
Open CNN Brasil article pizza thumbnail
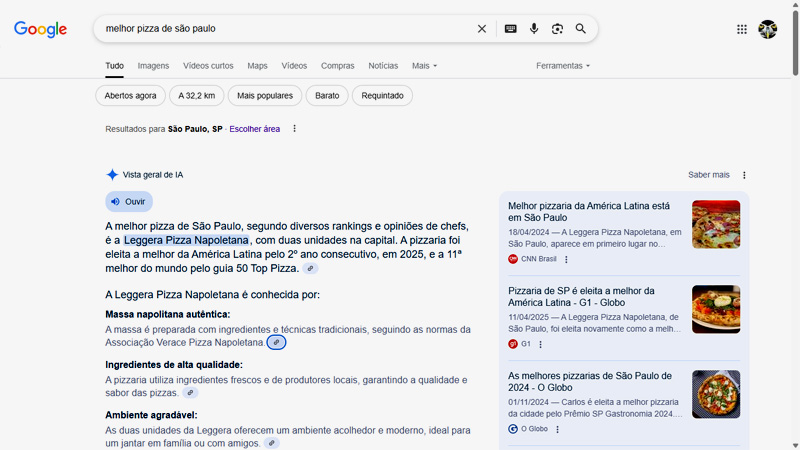(716, 224)
